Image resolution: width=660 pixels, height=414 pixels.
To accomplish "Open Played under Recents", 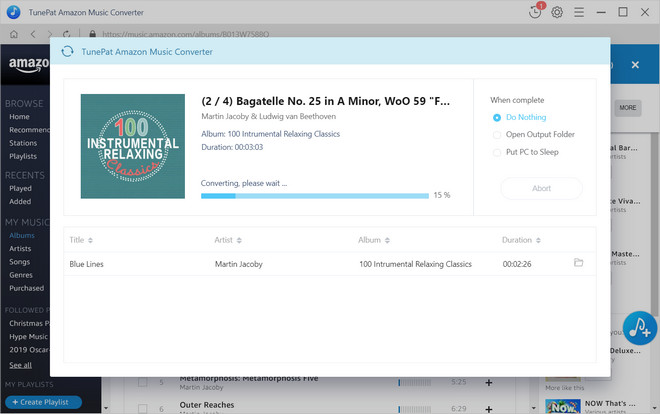I will pos(20,188).
